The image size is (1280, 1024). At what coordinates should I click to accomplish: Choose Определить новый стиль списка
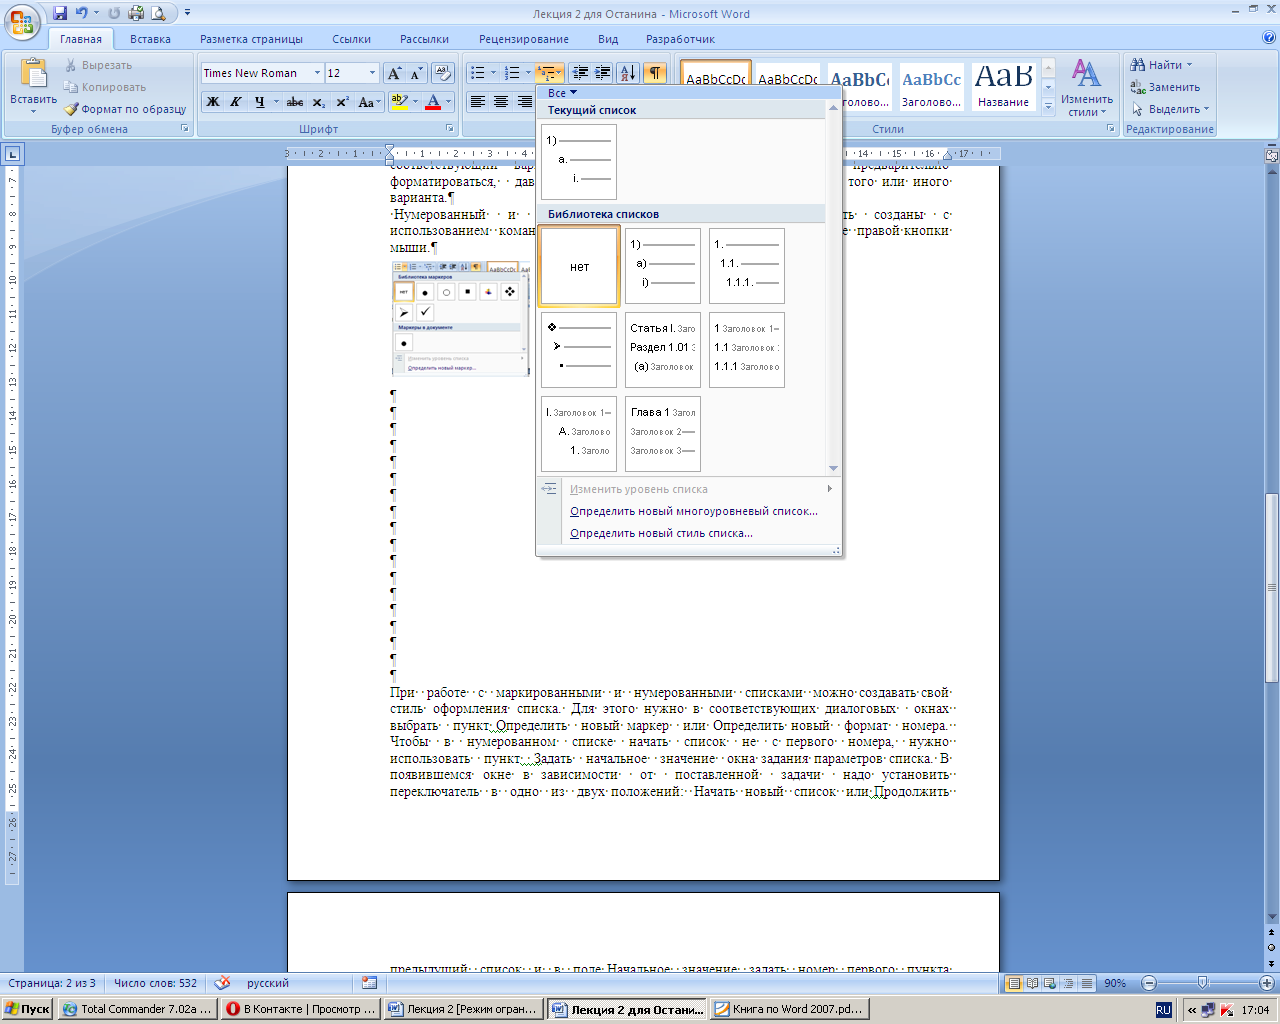pyautogui.click(x=661, y=533)
